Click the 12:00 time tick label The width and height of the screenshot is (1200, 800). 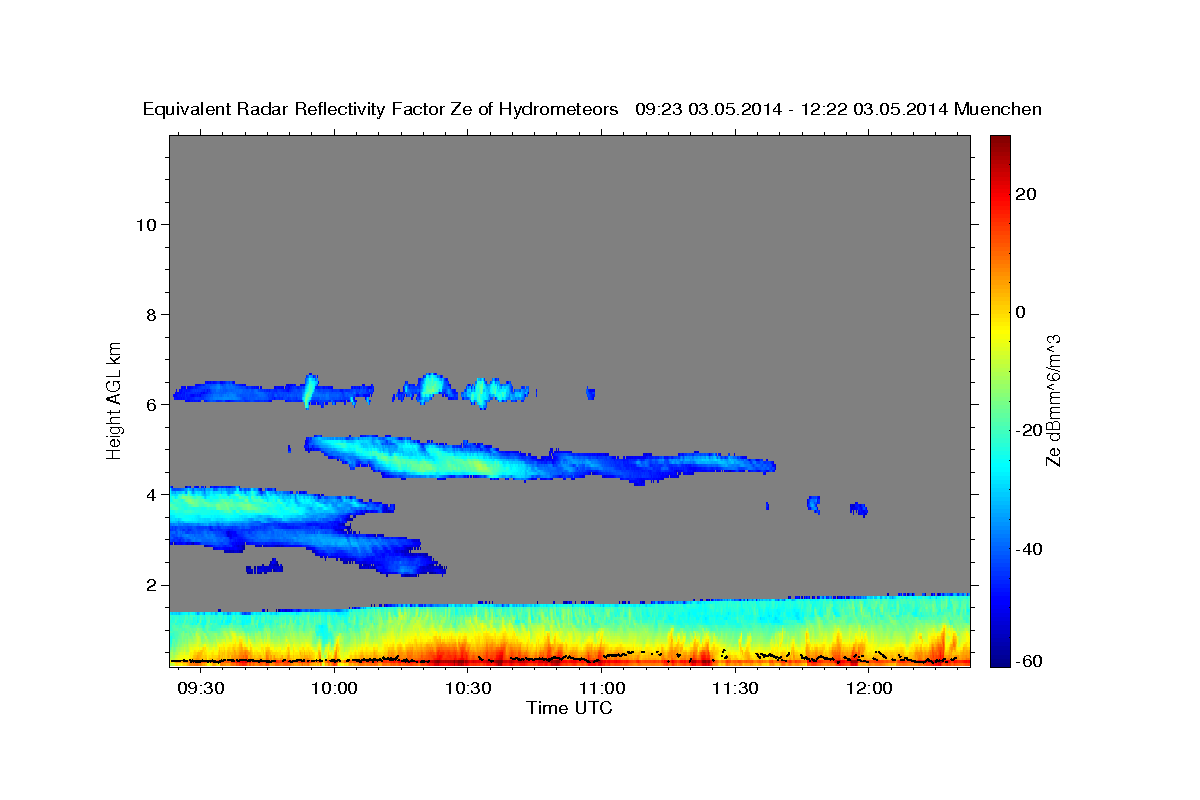point(869,690)
